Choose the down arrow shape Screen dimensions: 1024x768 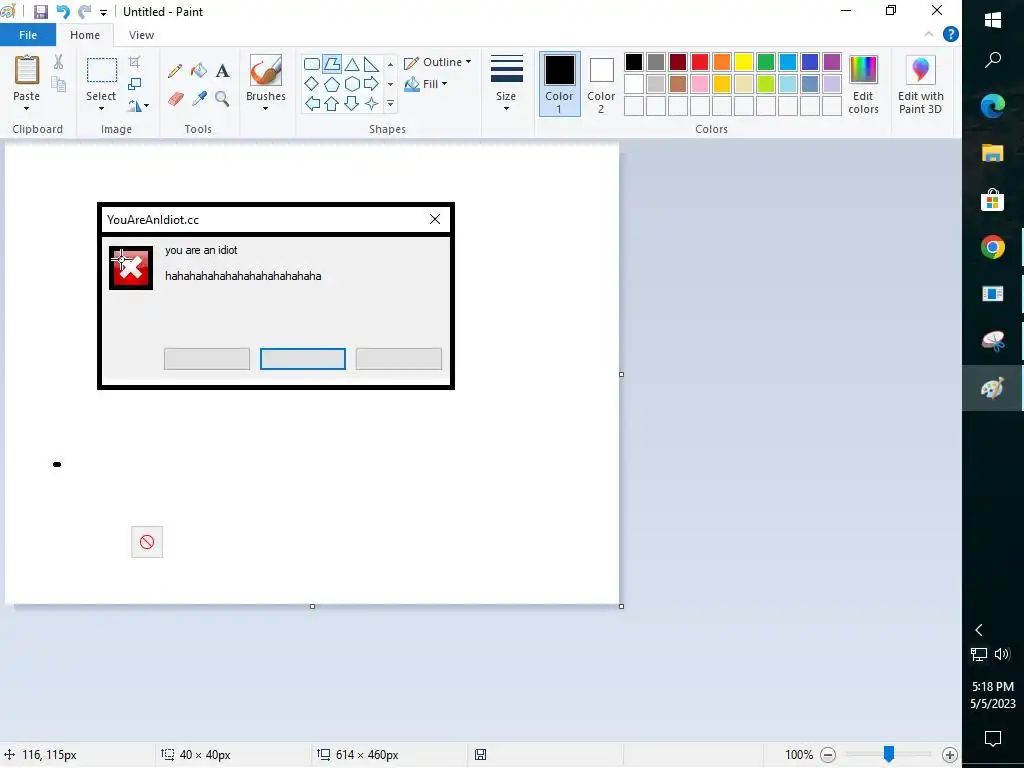tap(351, 103)
